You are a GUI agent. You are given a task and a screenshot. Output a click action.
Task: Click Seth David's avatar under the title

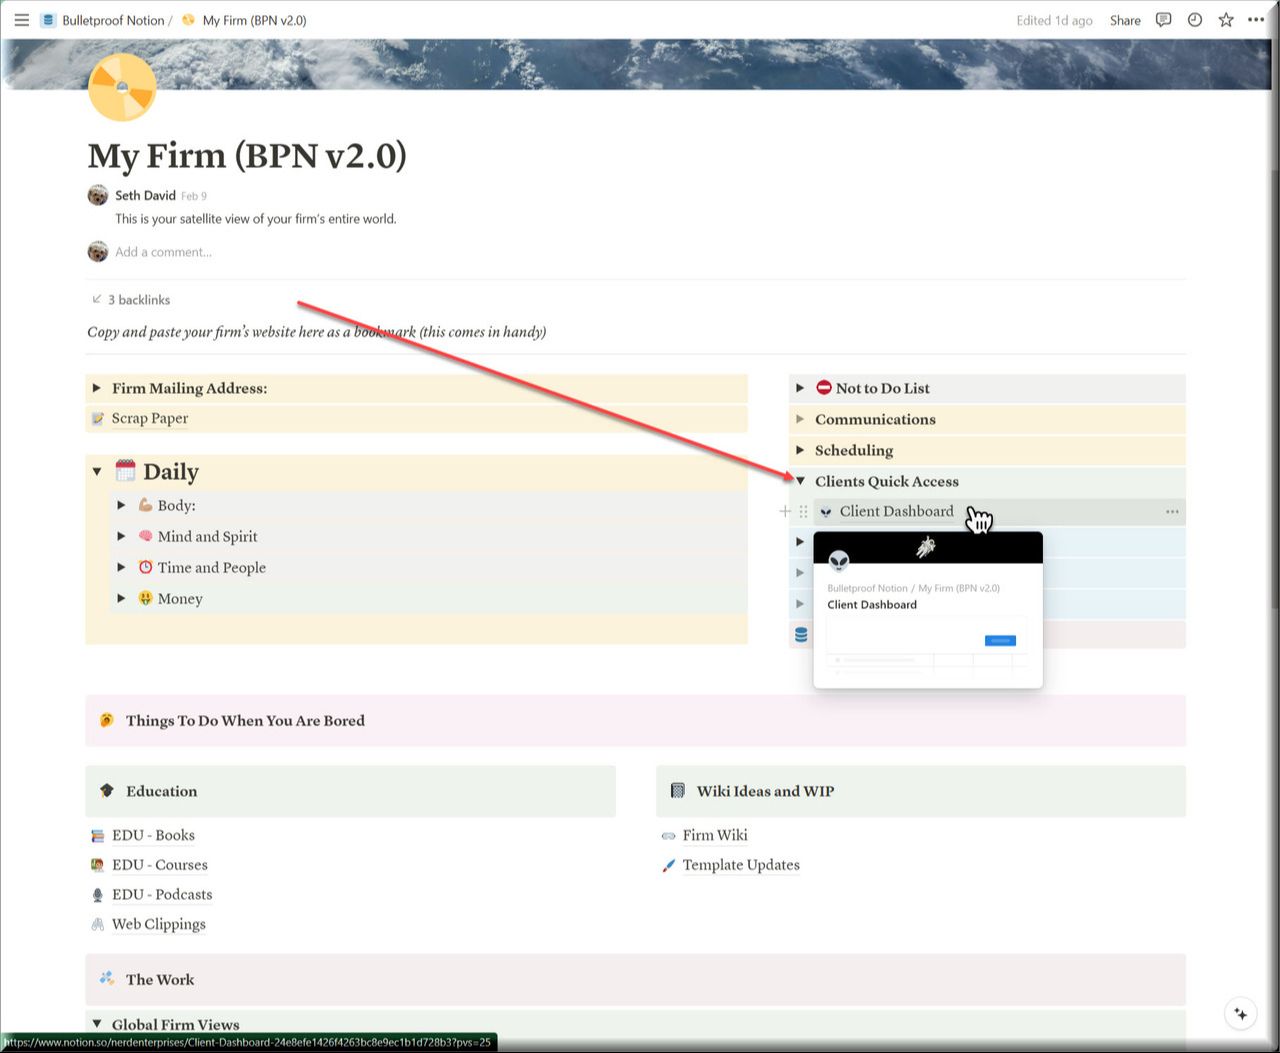point(98,195)
